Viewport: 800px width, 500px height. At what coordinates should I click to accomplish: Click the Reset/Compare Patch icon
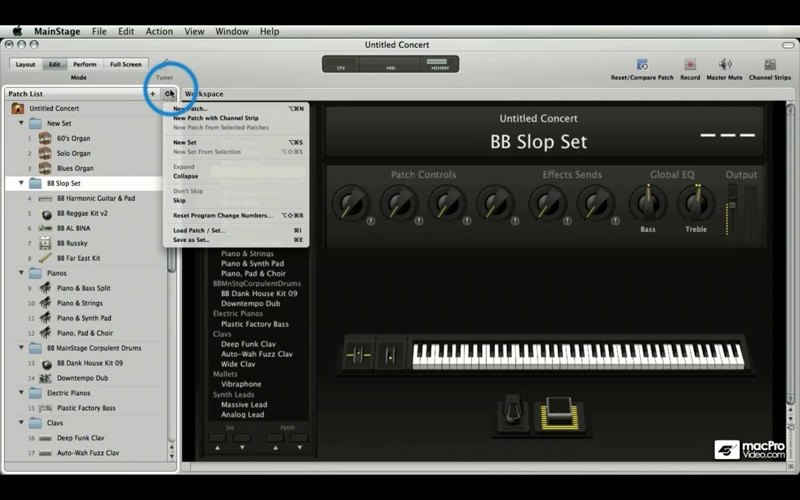tap(642, 65)
